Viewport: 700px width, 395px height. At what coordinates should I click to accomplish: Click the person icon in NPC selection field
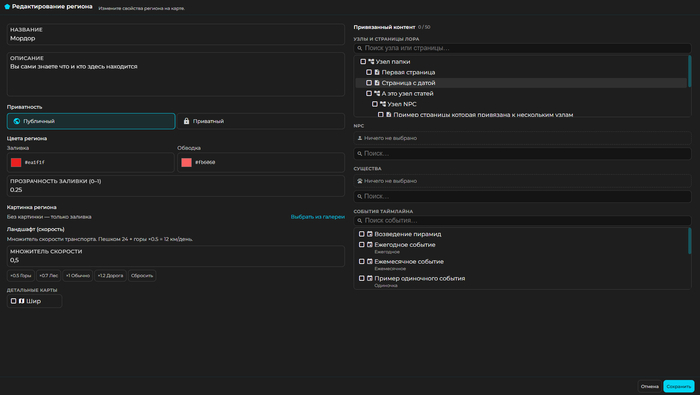(360, 138)
